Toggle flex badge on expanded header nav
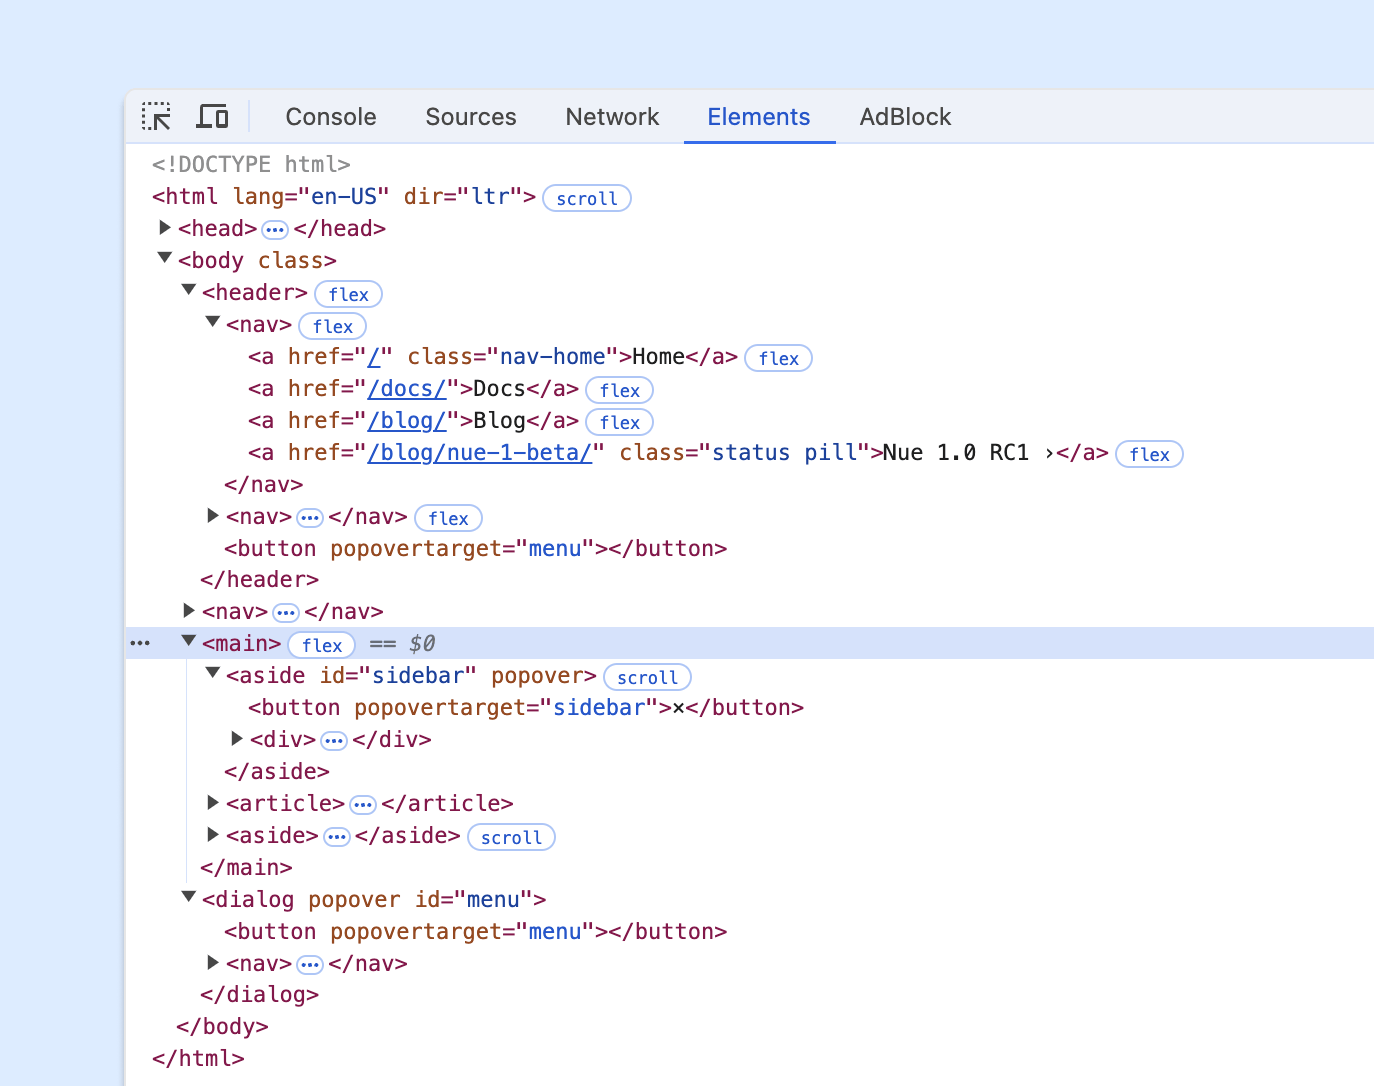This screenshot has width=1374, height=1086. pos(333,326)
